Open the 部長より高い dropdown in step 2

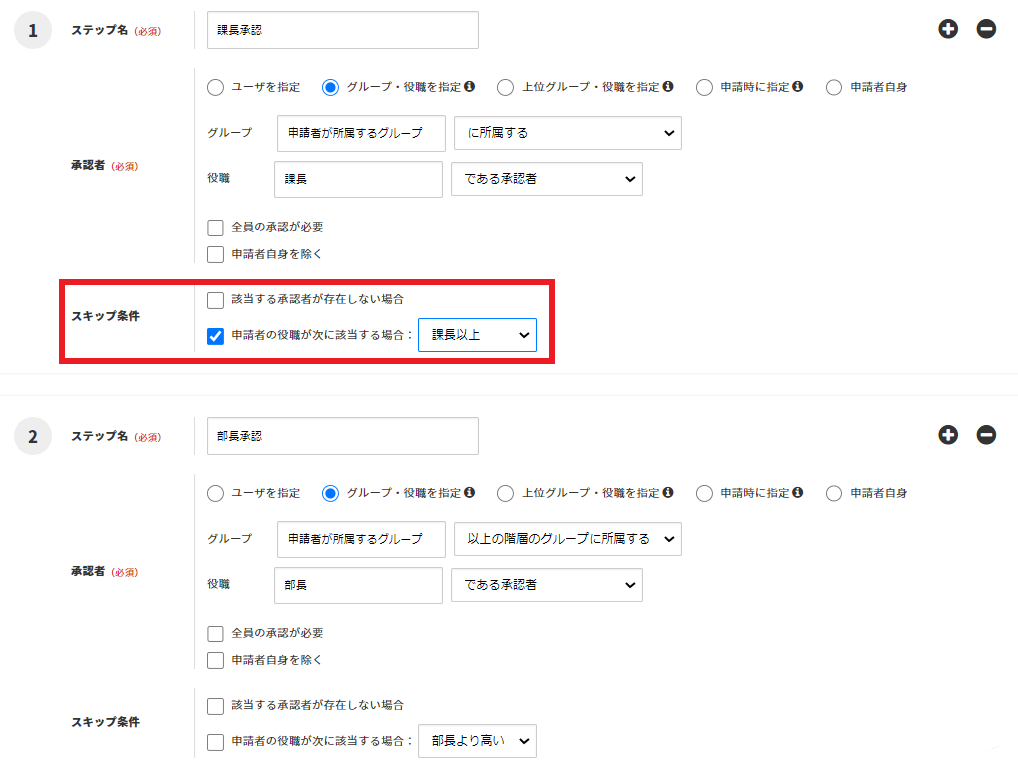477,741
